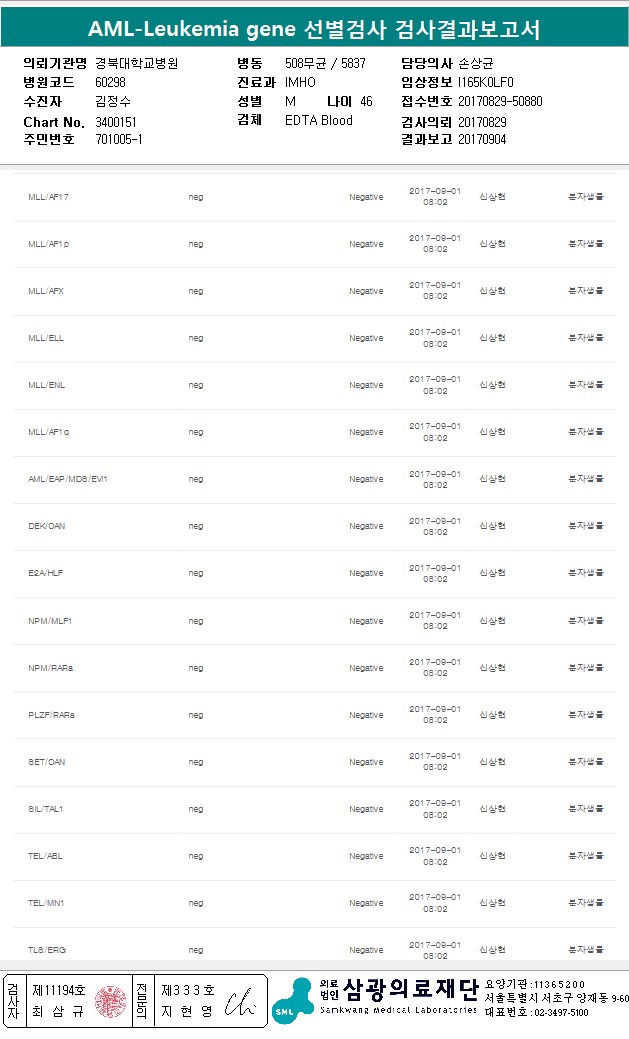The image size is (629, 1039).
Task: Click 분자생물 label in the MLL/ELL row
Action: 586,338
